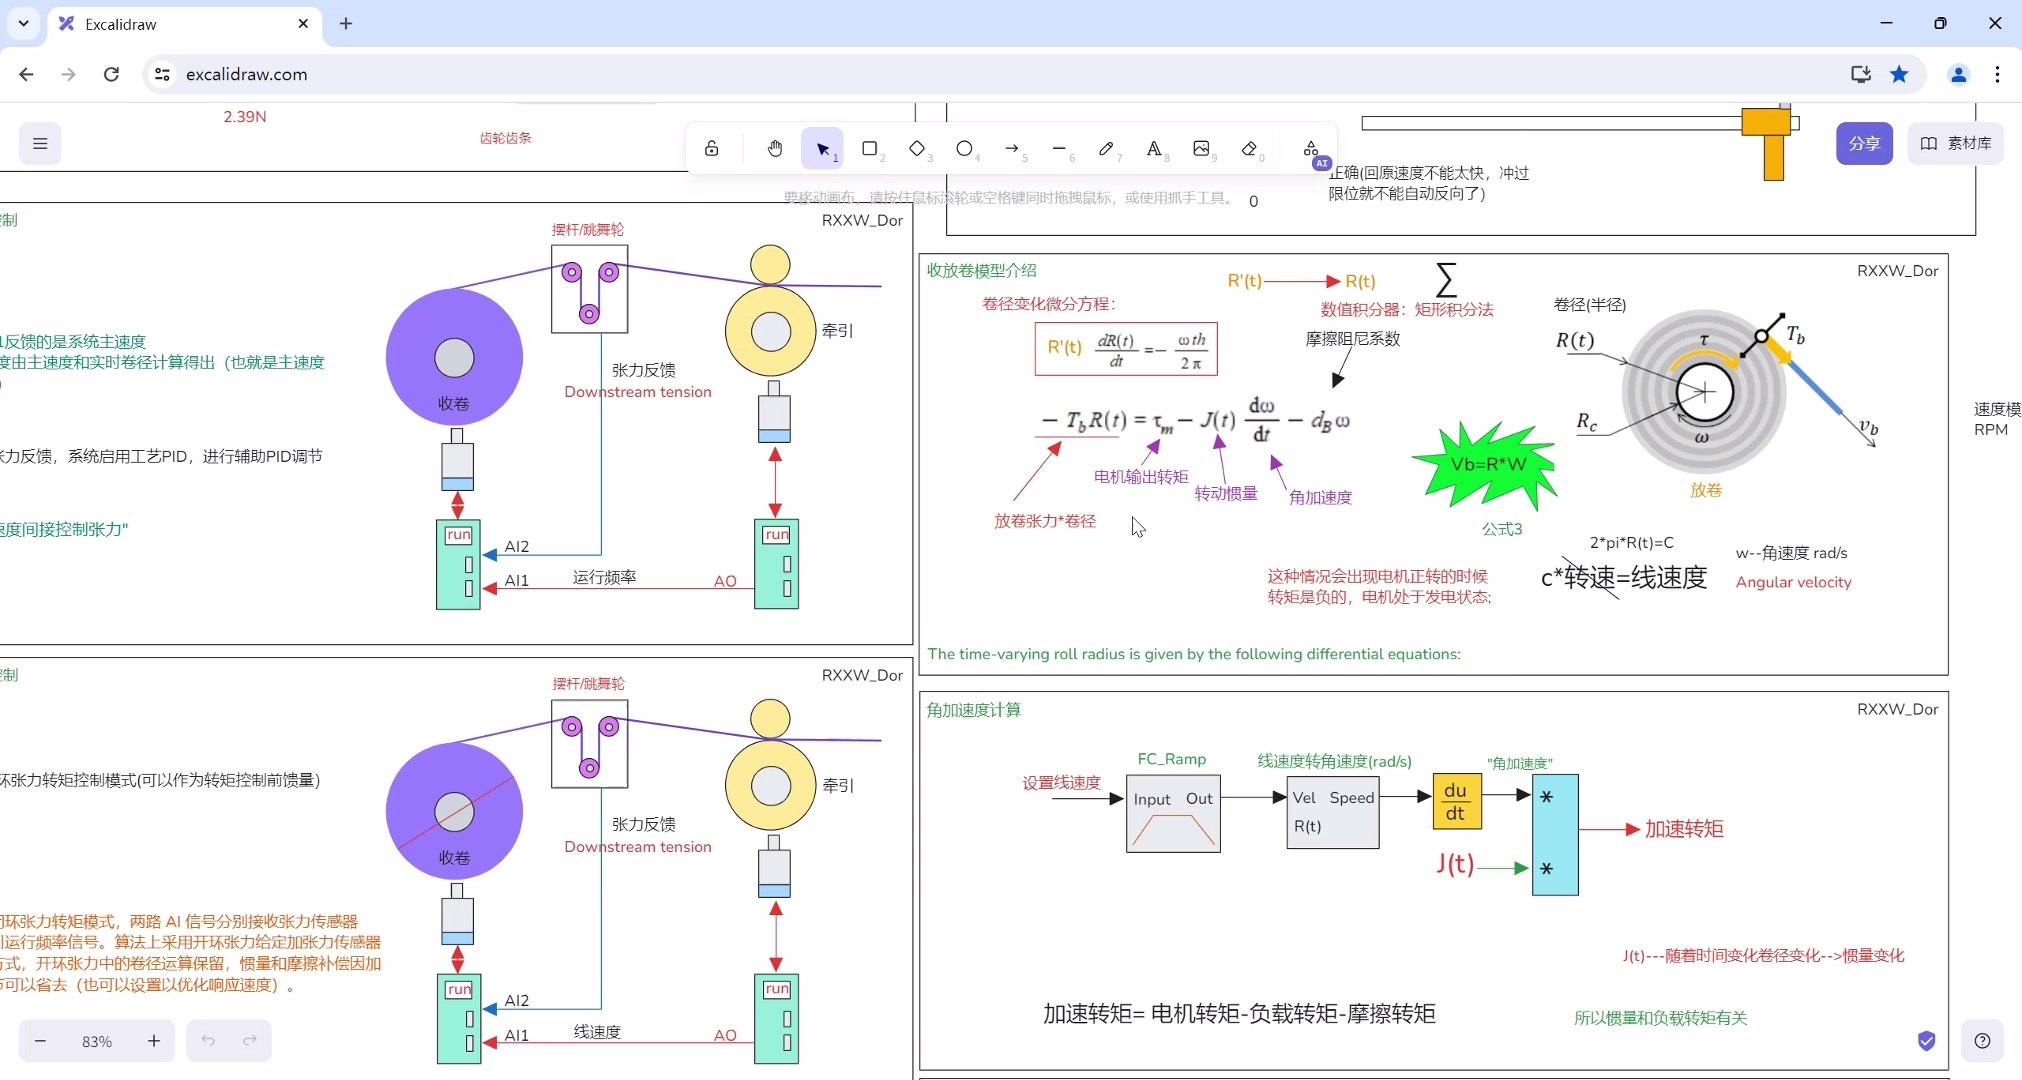Expand the browser tab search dropdown
The height and width of the screenshot is (1080, 2022).
pos(23,23)
